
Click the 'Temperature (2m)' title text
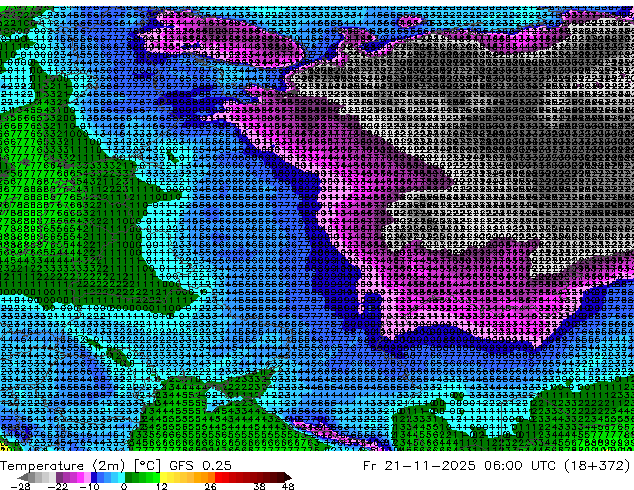tap(62, 466)
